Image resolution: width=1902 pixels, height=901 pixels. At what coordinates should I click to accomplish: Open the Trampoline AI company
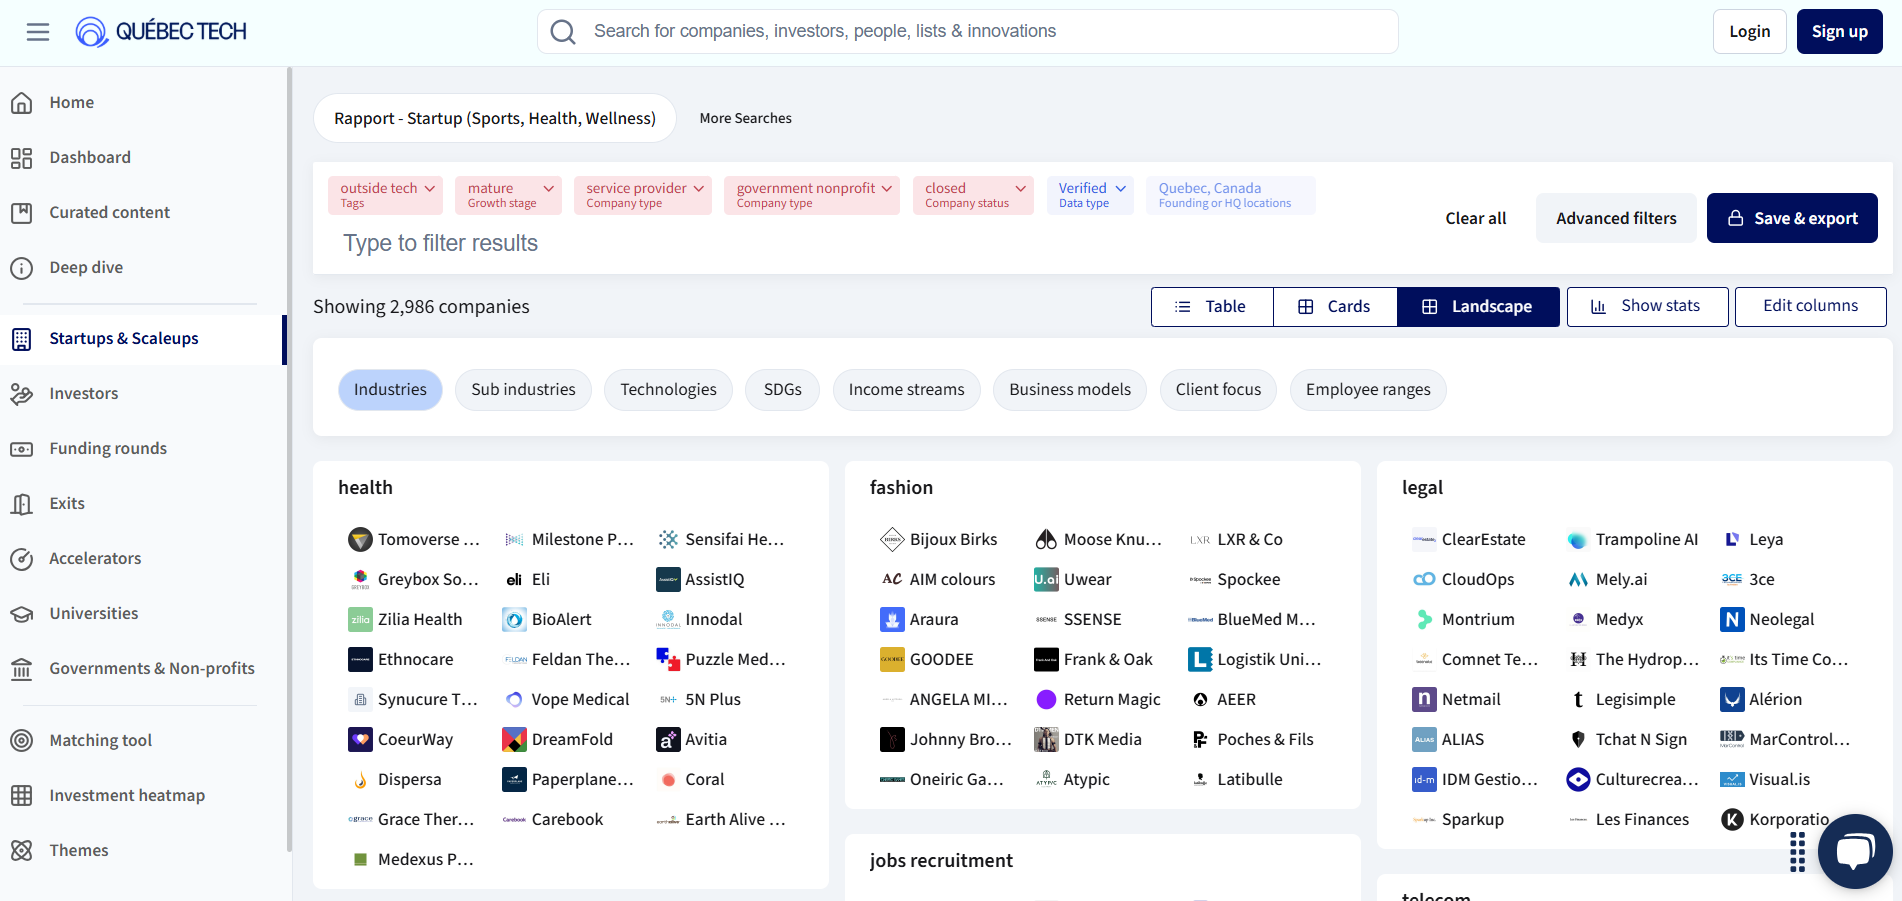[1632, 539]
